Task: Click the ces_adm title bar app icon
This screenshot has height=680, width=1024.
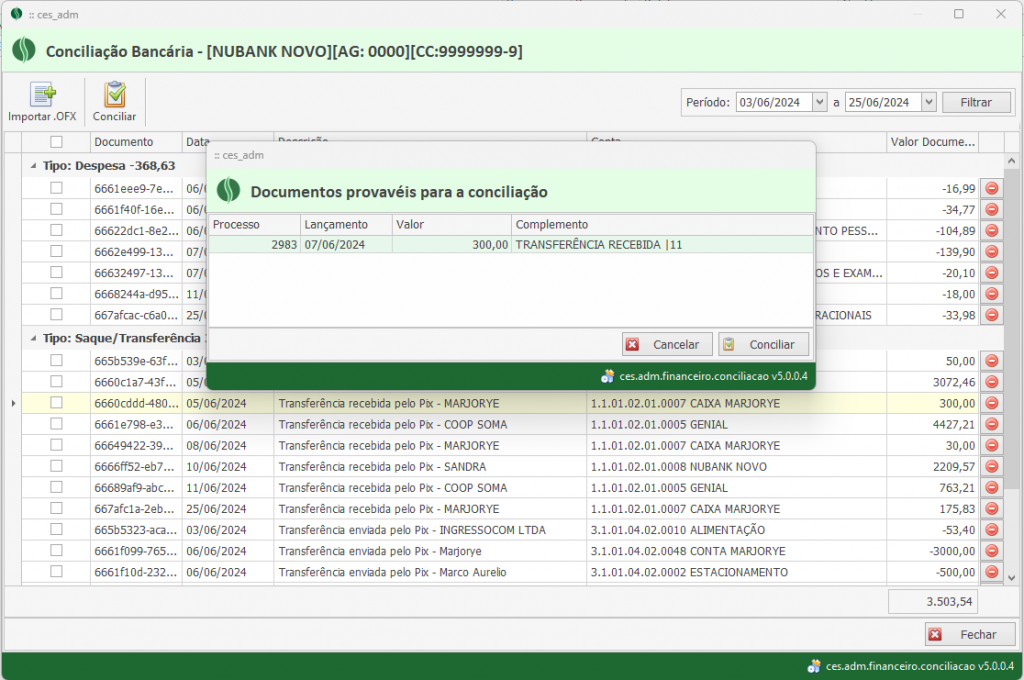Action: [16, 14]
